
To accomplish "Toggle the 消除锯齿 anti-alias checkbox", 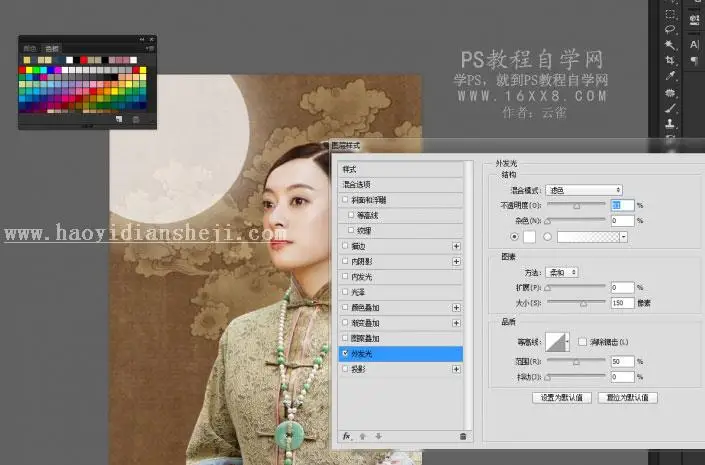I will [x=582, y=342].
